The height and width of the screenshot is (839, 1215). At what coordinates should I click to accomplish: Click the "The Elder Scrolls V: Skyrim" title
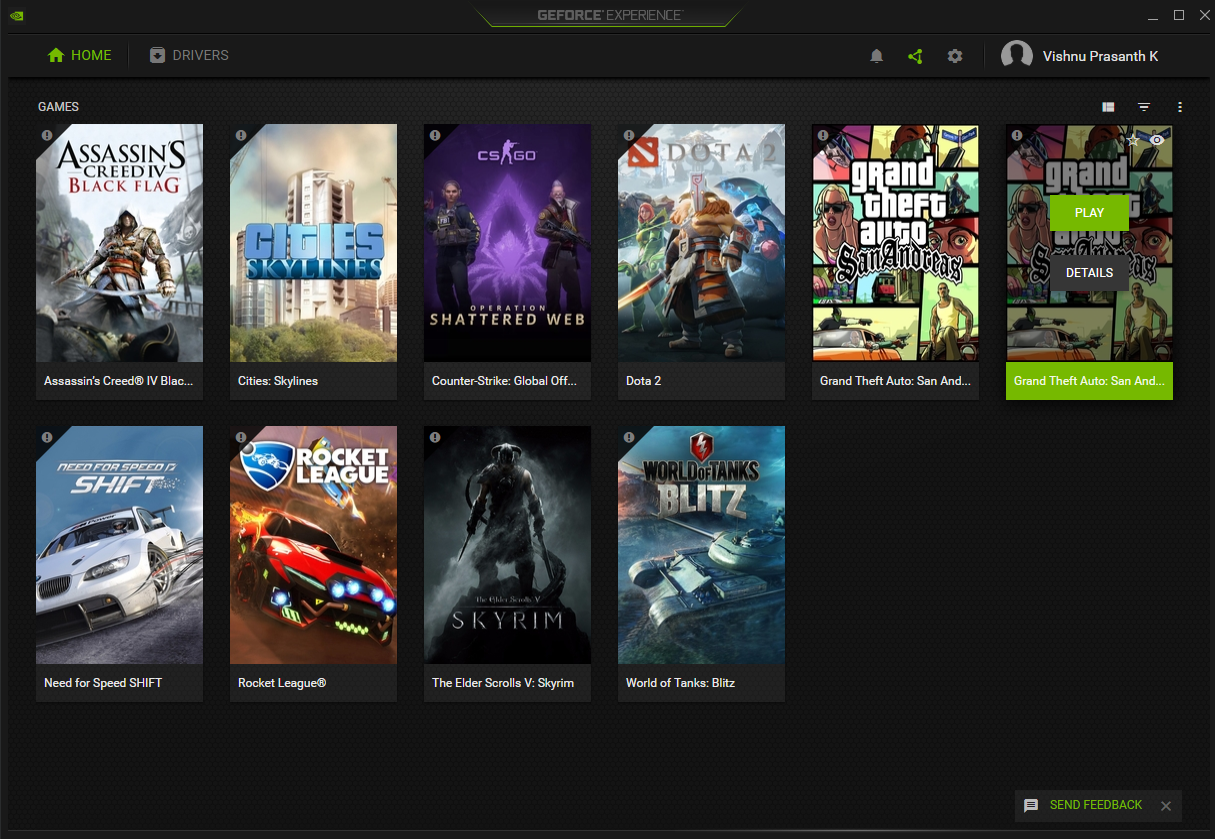(503, 683)
